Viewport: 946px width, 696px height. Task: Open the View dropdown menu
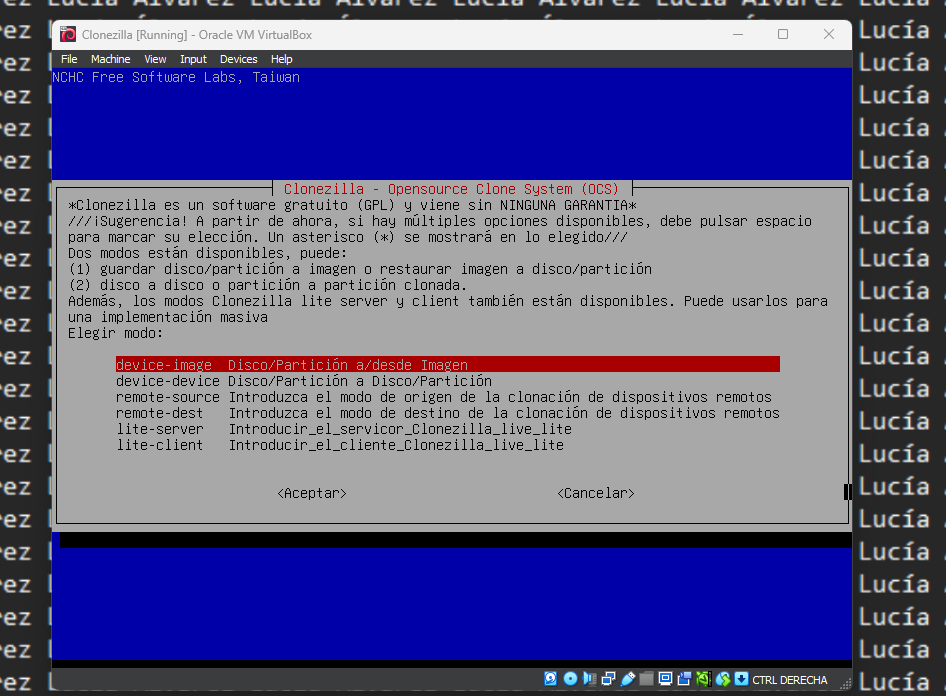(x=155, y=58)
